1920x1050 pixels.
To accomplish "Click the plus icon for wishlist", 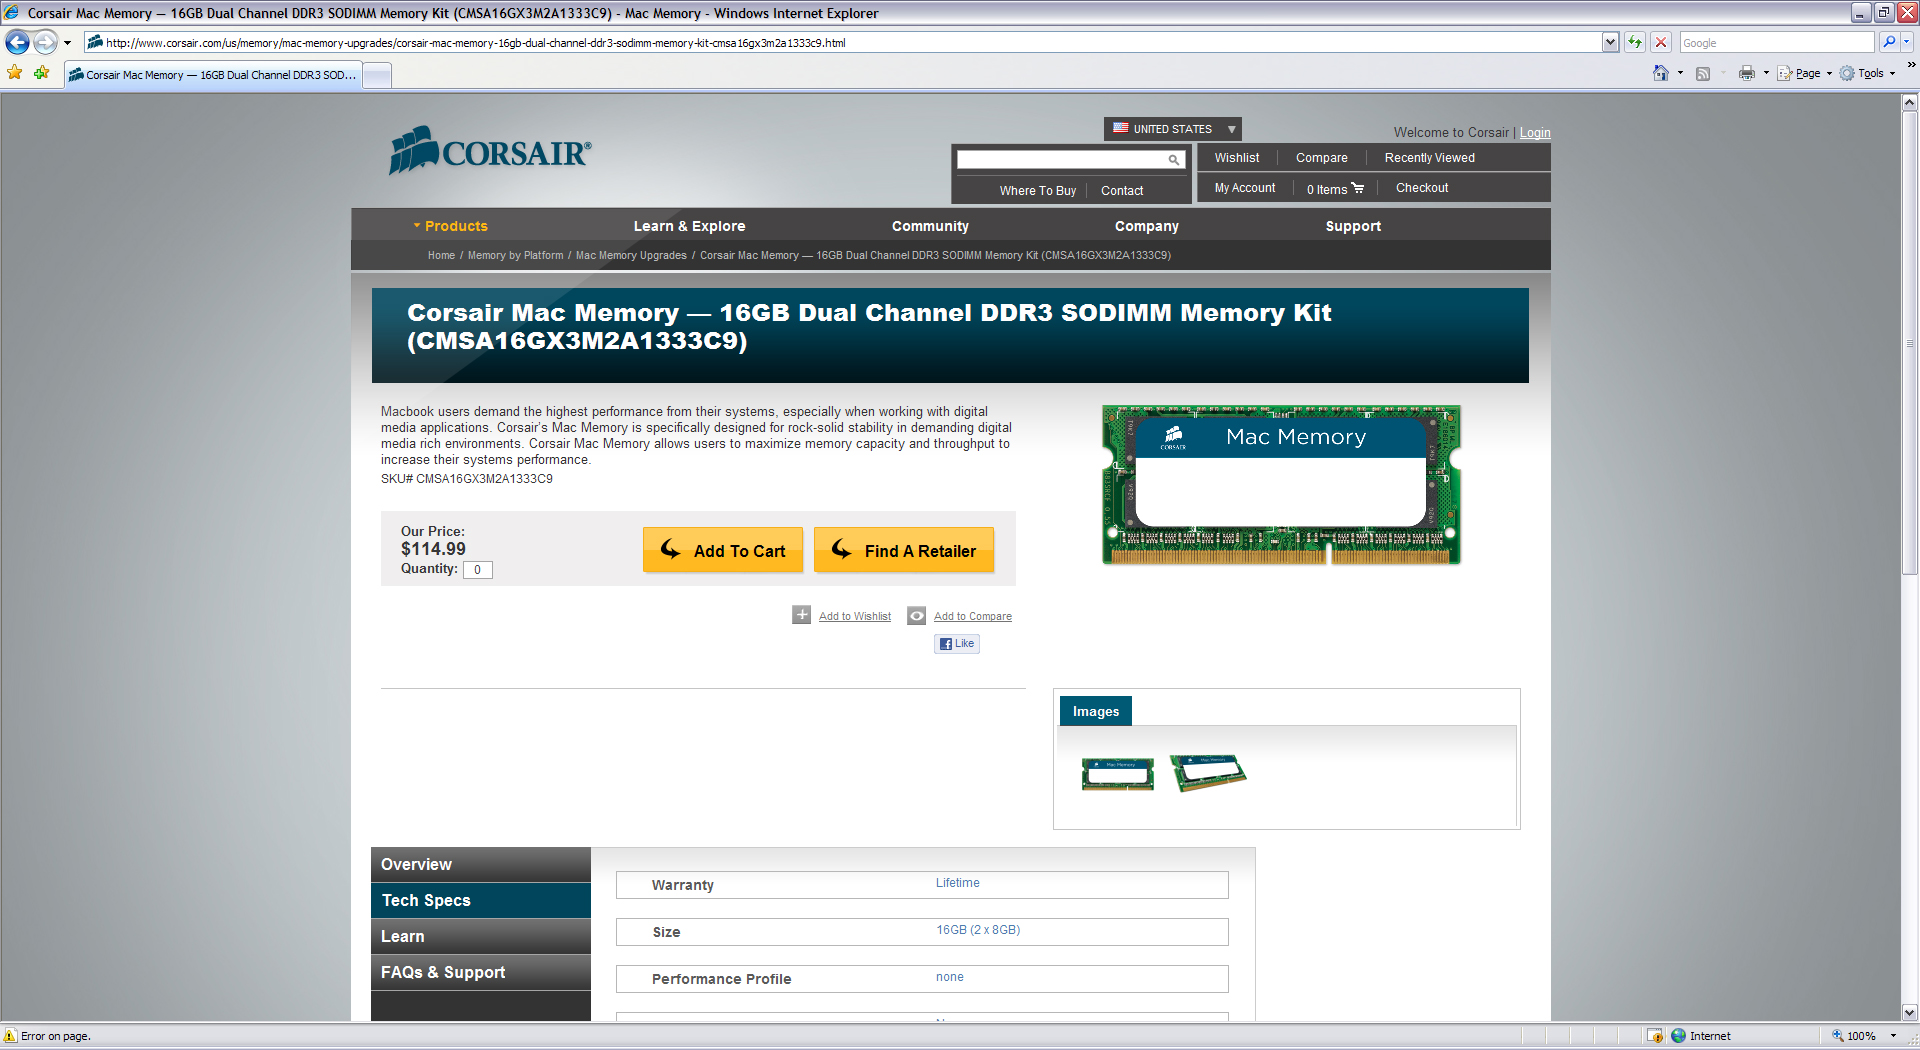I will click(801, 615).
